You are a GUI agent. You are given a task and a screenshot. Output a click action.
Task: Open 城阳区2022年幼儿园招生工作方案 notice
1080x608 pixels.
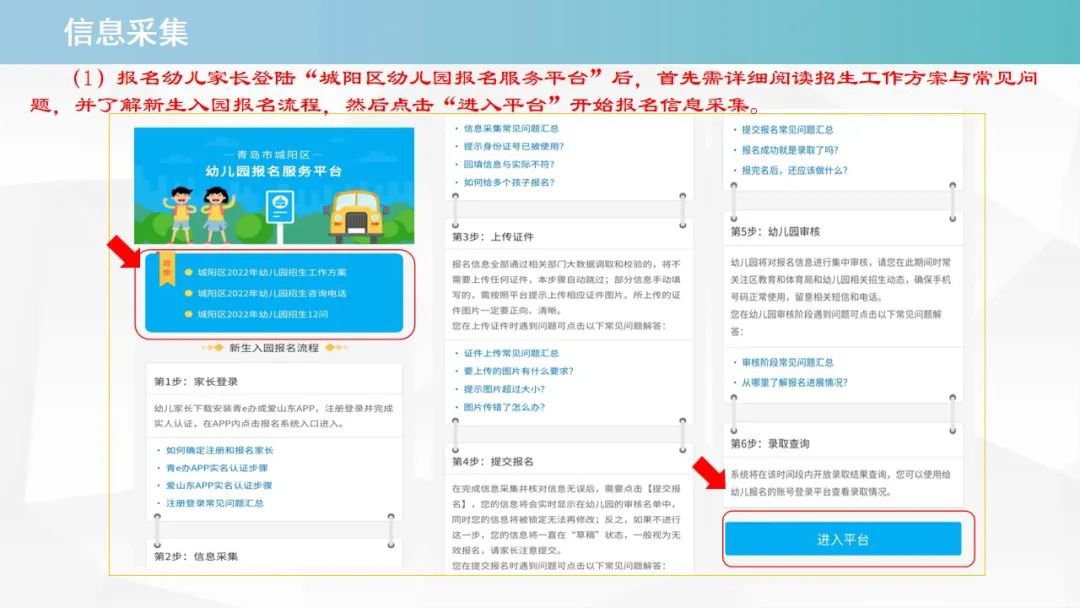[x=271, y=272]
